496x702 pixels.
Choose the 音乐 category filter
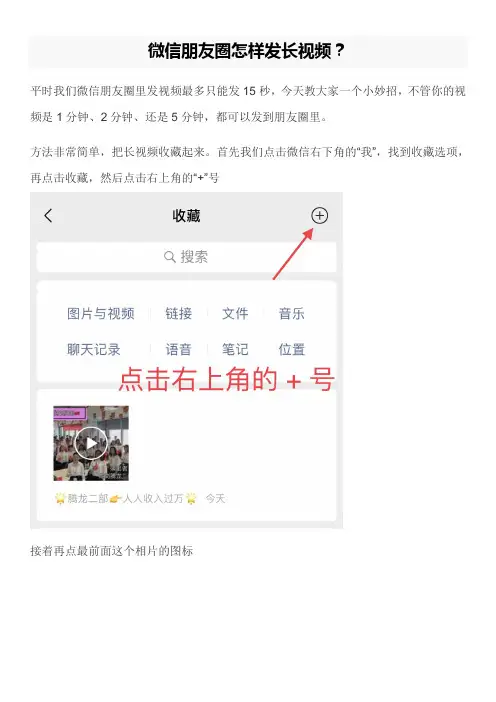291,313
